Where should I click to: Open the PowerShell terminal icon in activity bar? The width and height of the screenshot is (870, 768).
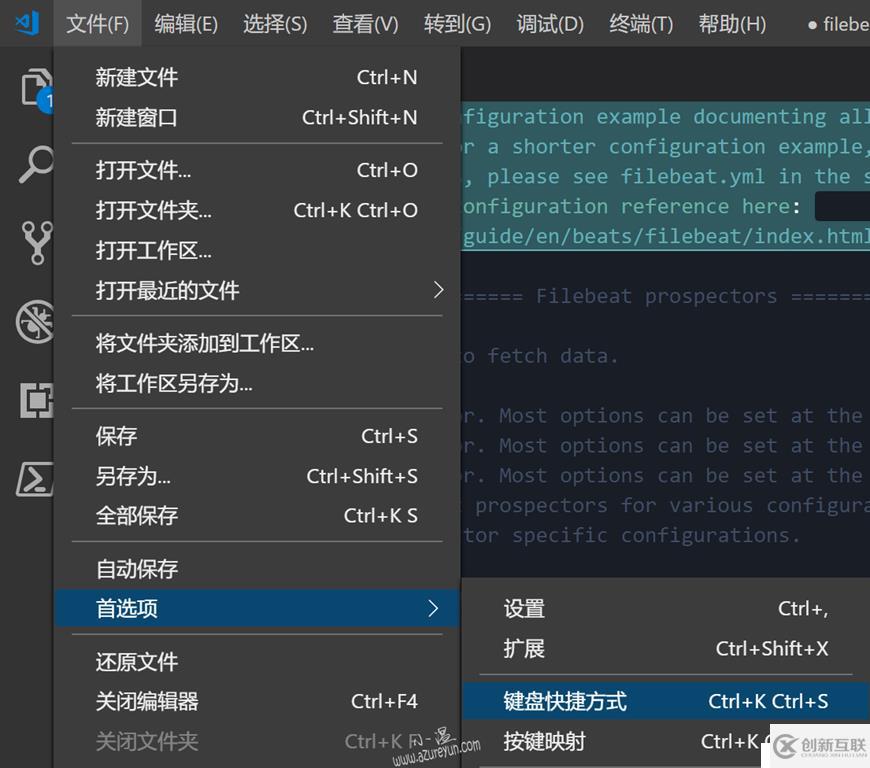(35, 479)
